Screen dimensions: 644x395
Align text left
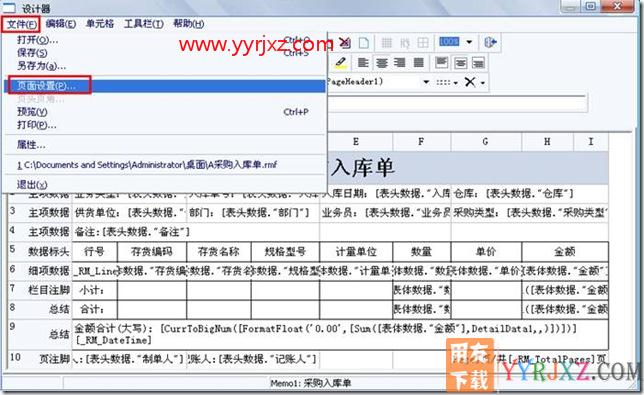point(363,63)
